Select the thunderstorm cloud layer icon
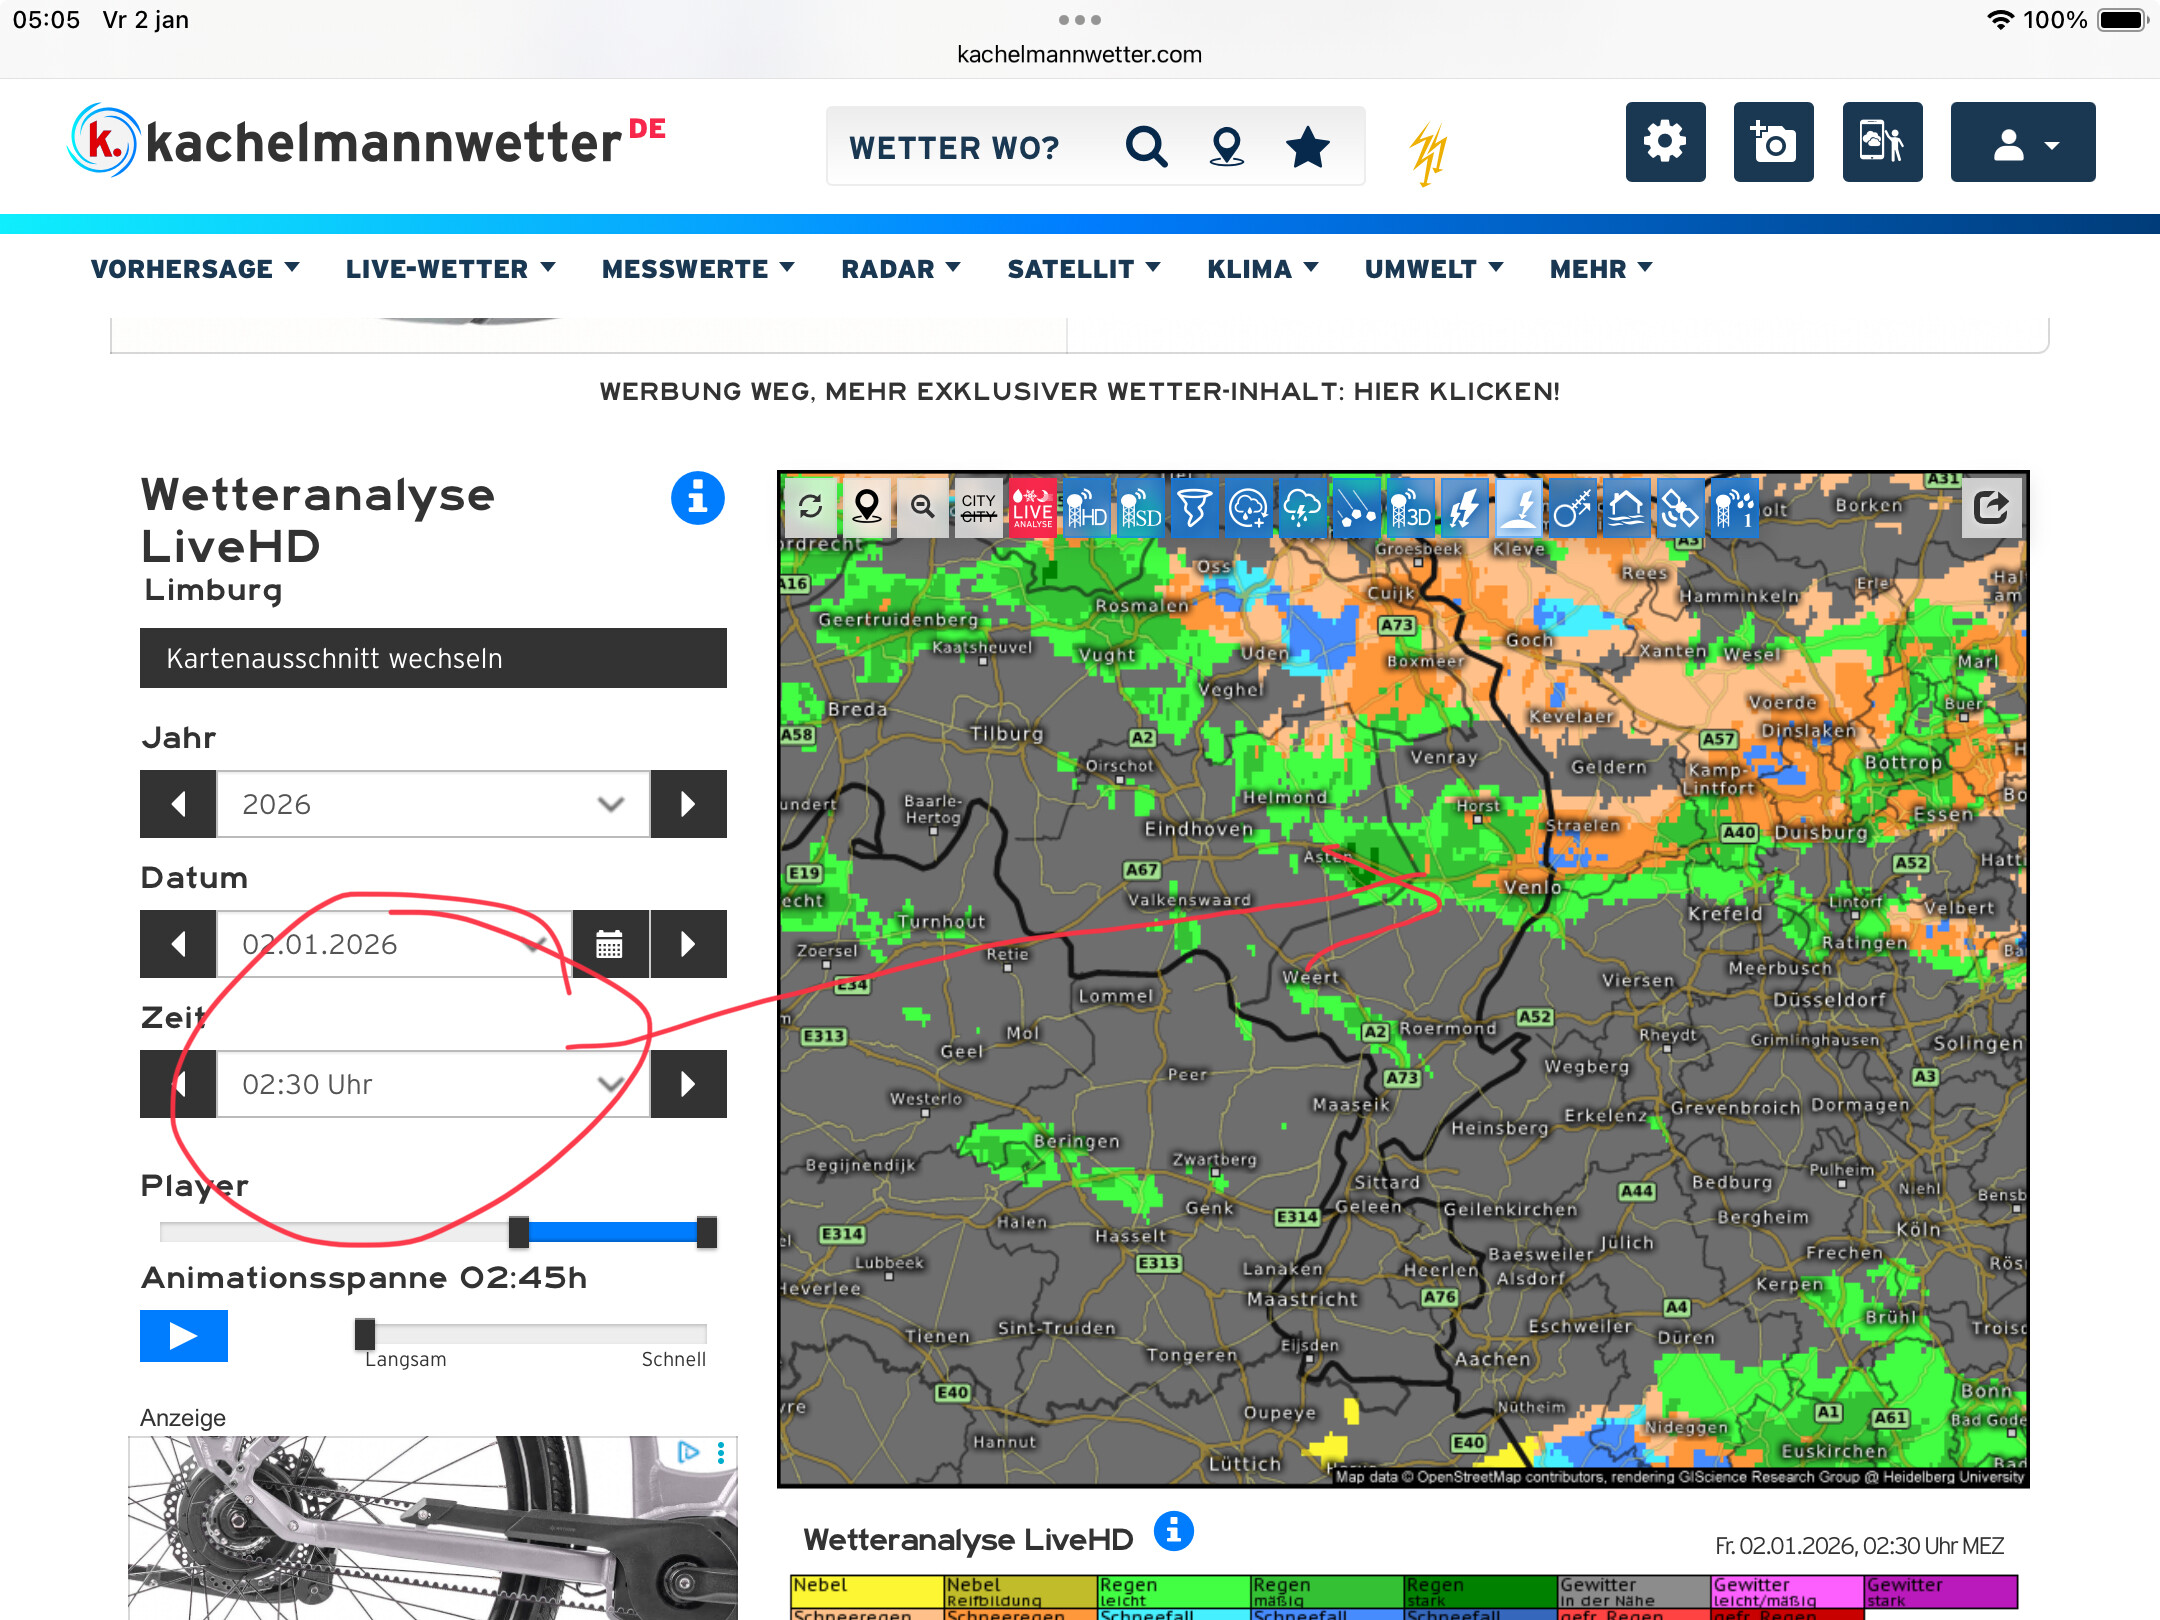Image resolution: width=2160 pixels, height=1620 pixels. pos(1303,507)
